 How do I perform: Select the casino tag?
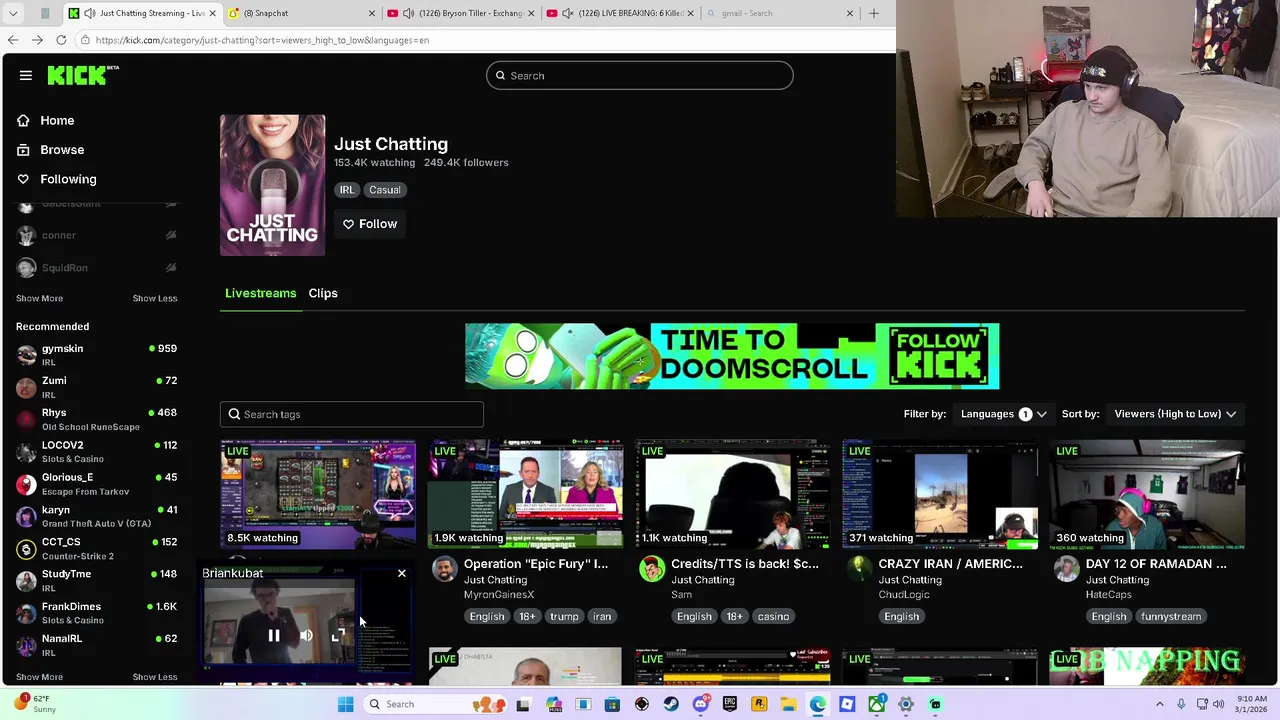tap(773, 616)
